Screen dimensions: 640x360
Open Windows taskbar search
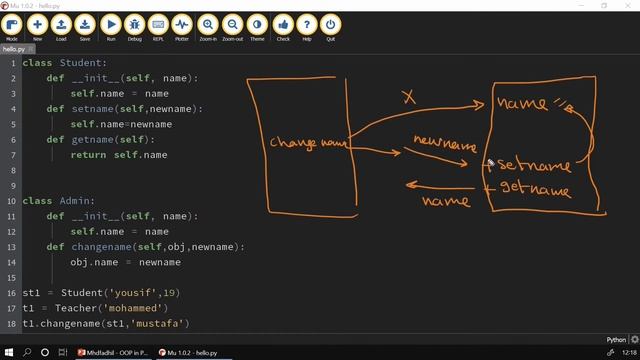(27, 352)
